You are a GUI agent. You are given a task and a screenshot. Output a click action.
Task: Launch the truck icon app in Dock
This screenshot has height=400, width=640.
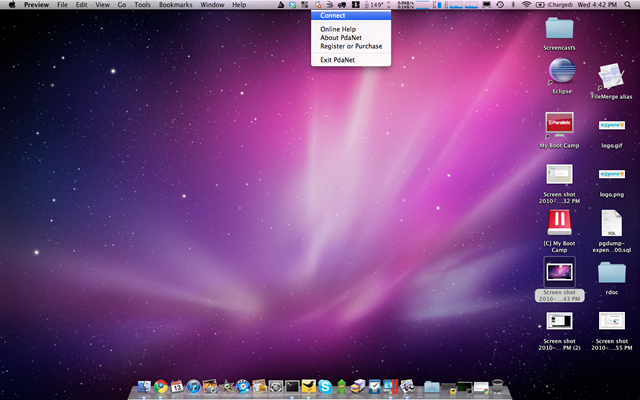pyautogui.click(x=358, y=386)
